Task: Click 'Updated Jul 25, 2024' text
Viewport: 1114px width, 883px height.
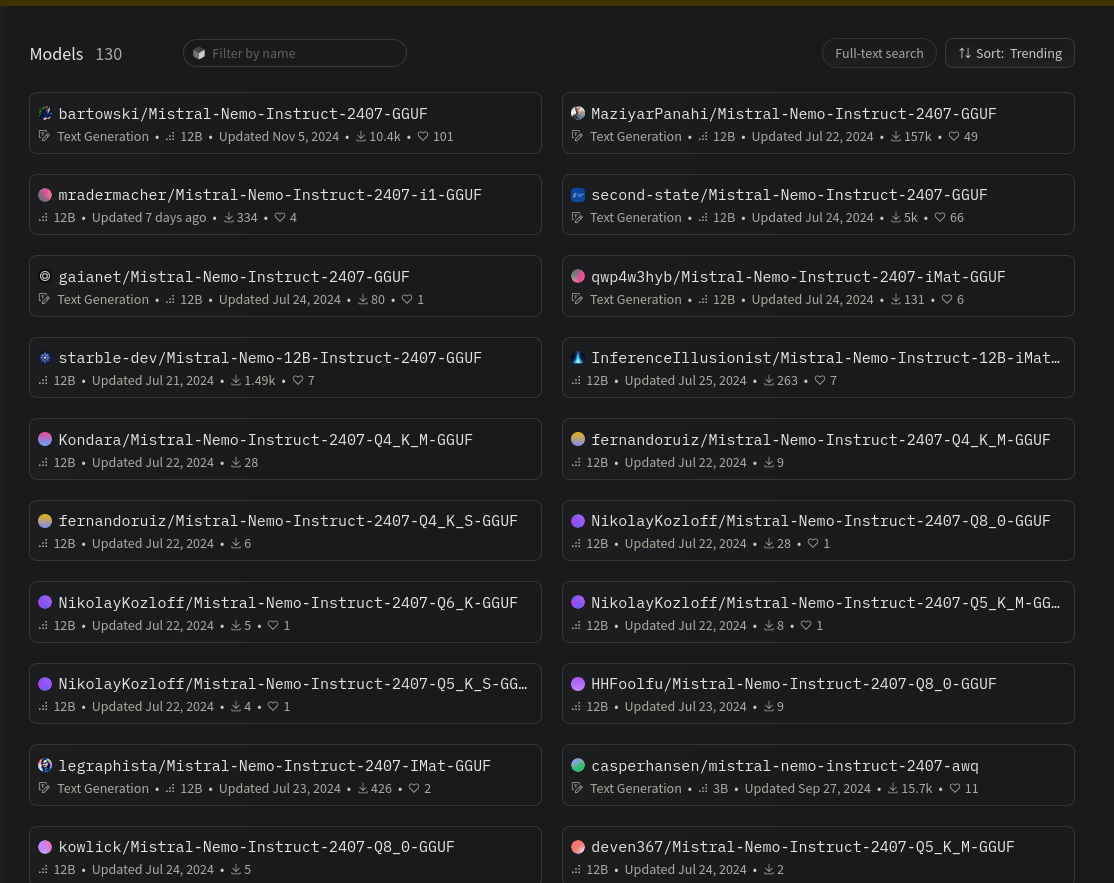Action: [686, 381]
